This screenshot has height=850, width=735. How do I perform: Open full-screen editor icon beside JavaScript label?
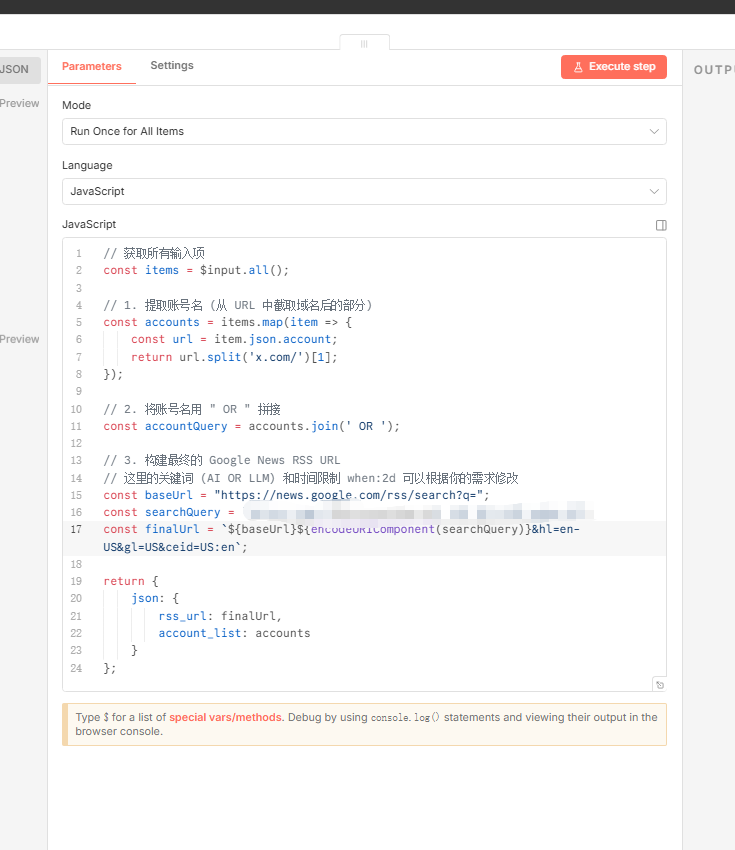pos(661,225)
